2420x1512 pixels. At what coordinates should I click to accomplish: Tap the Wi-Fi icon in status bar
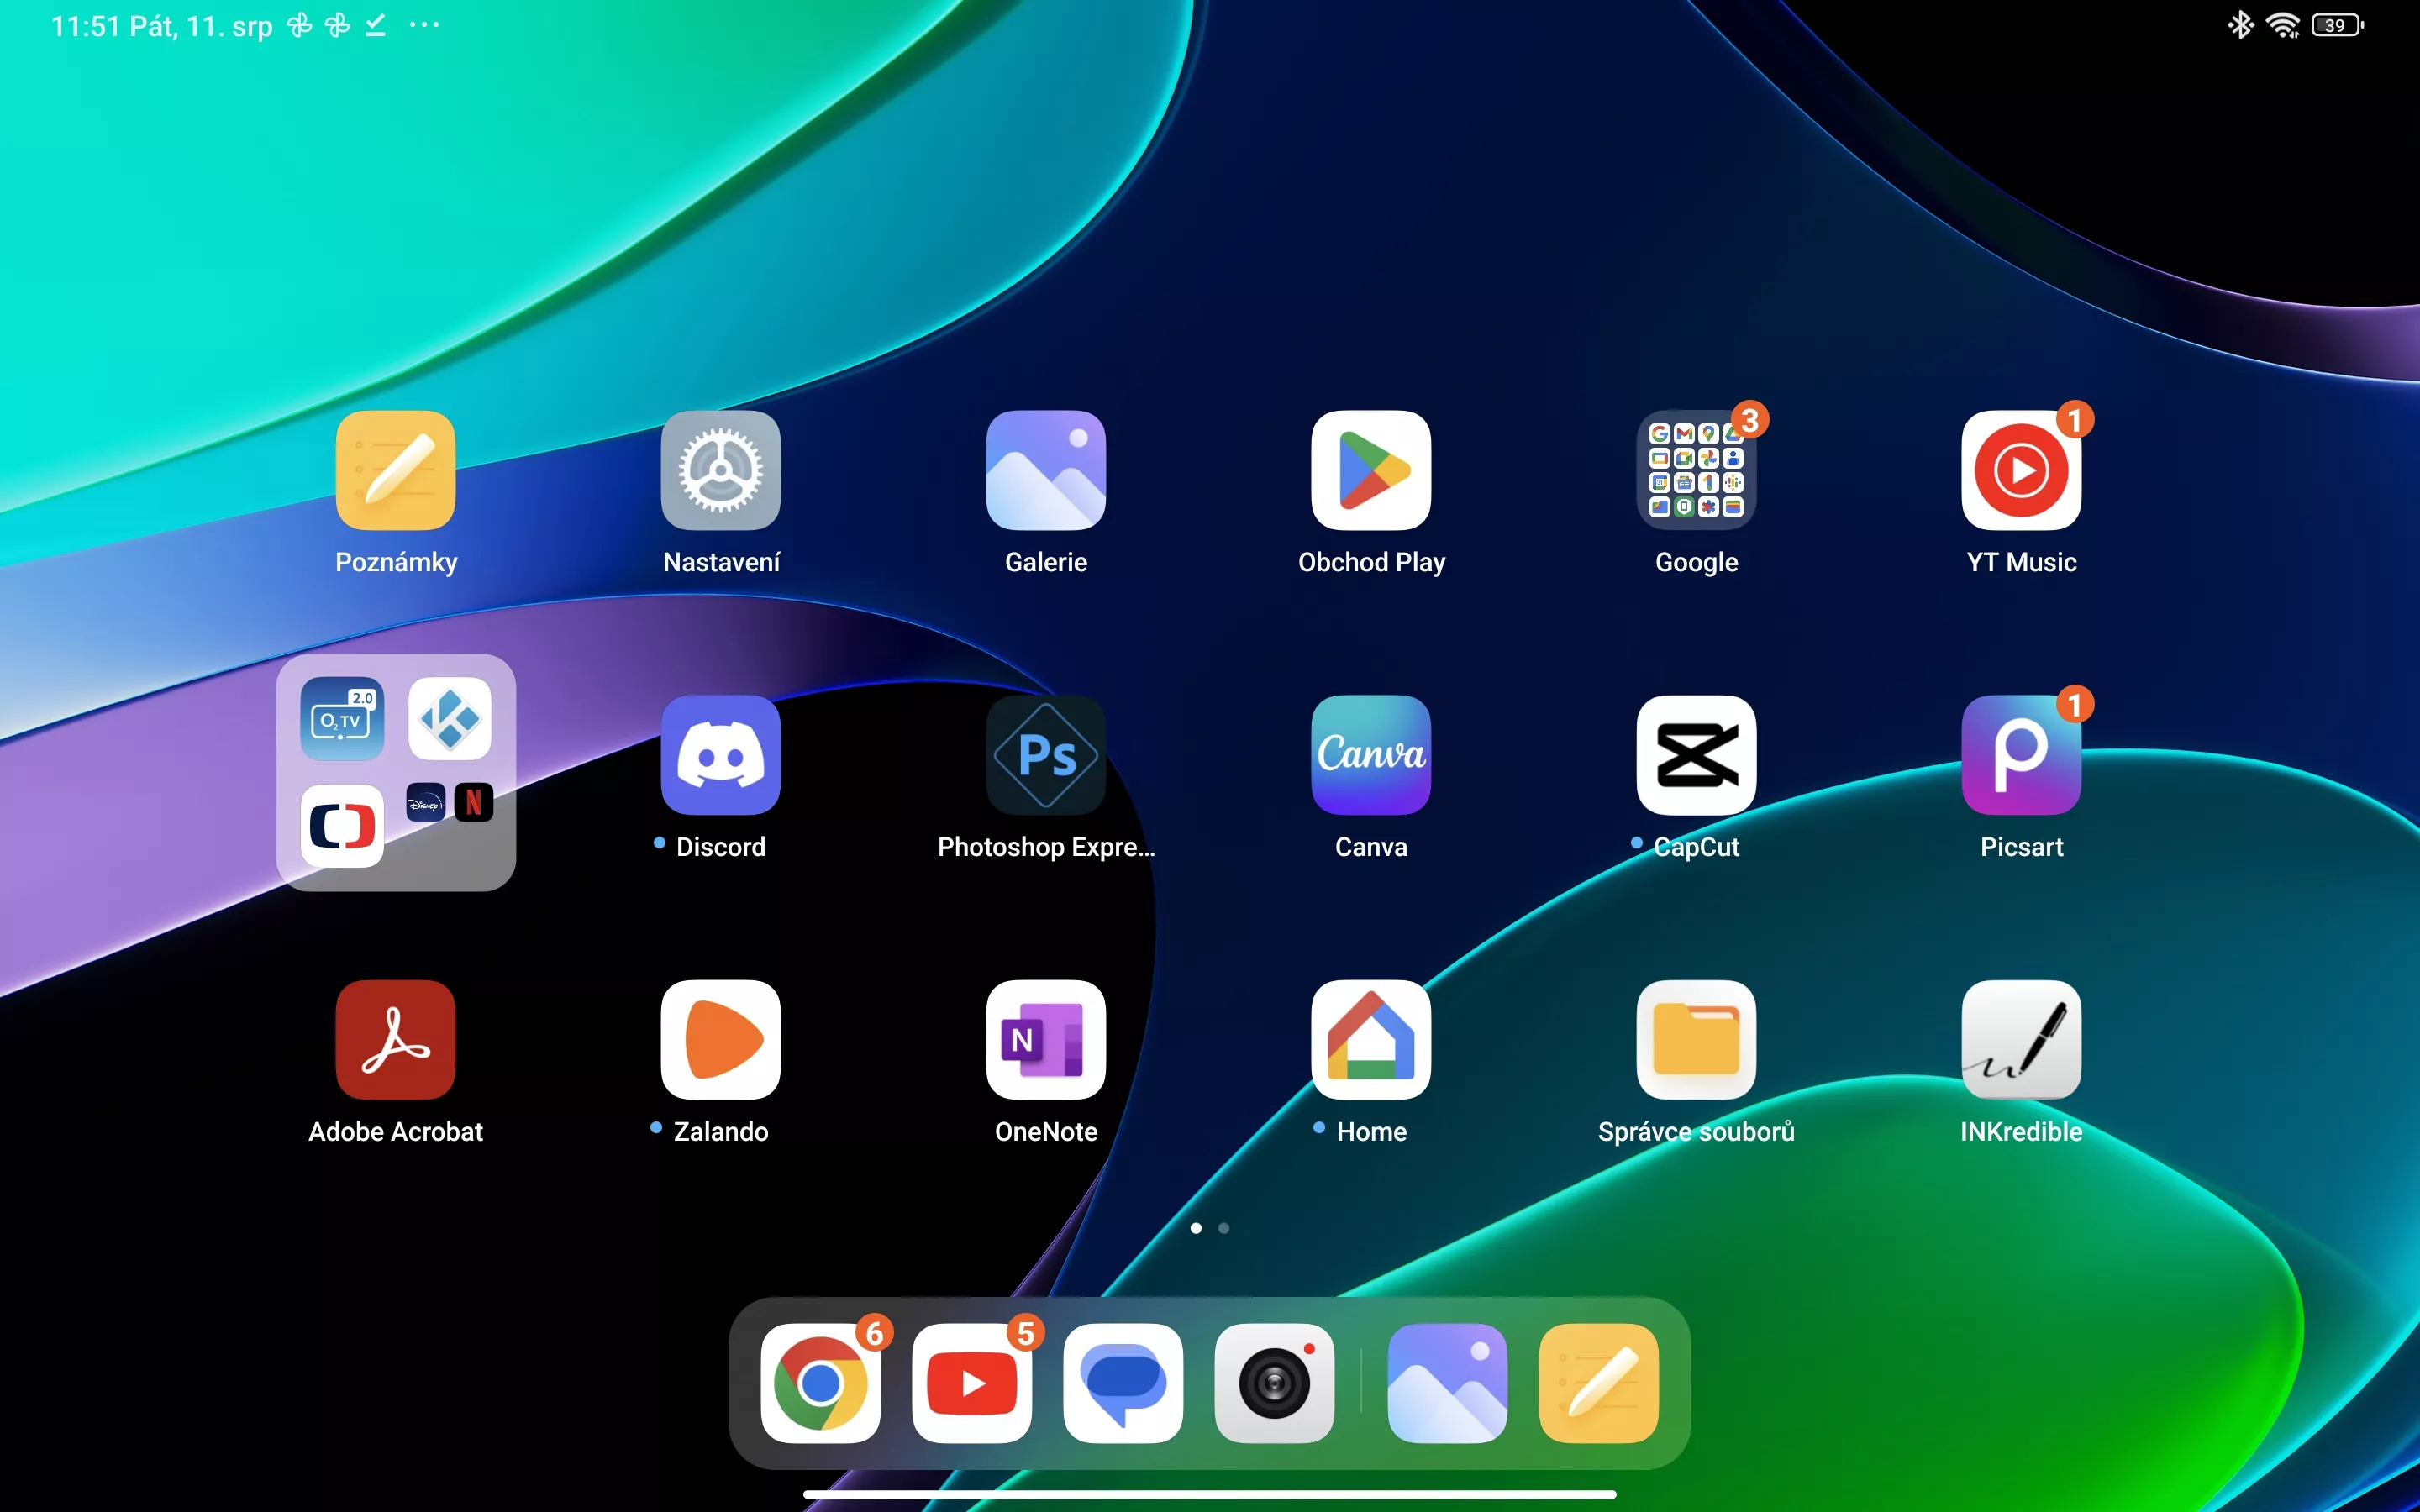[x=2283, y=25]
